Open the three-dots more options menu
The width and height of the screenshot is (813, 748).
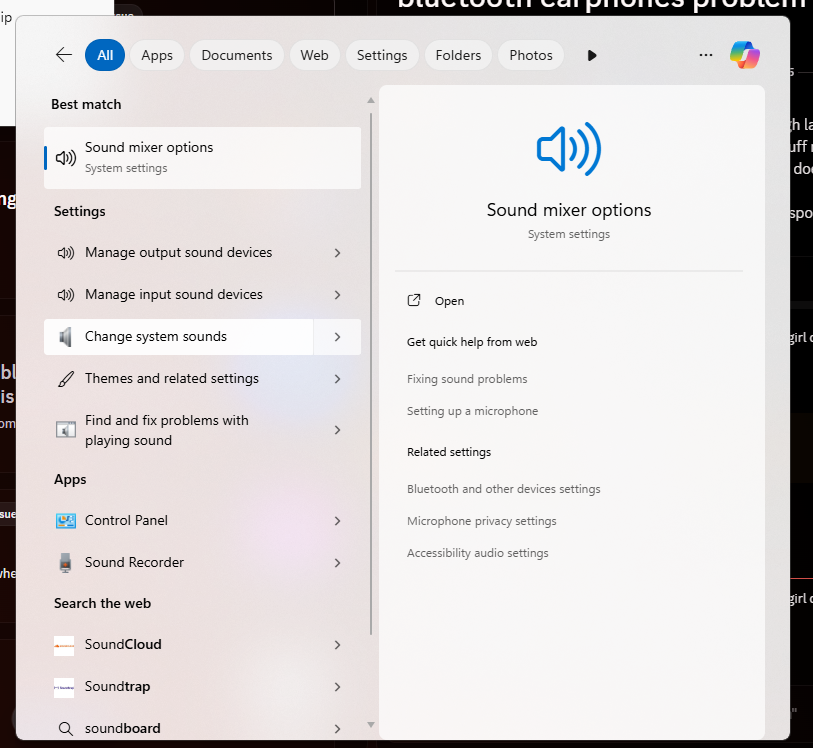coord(706,55)
